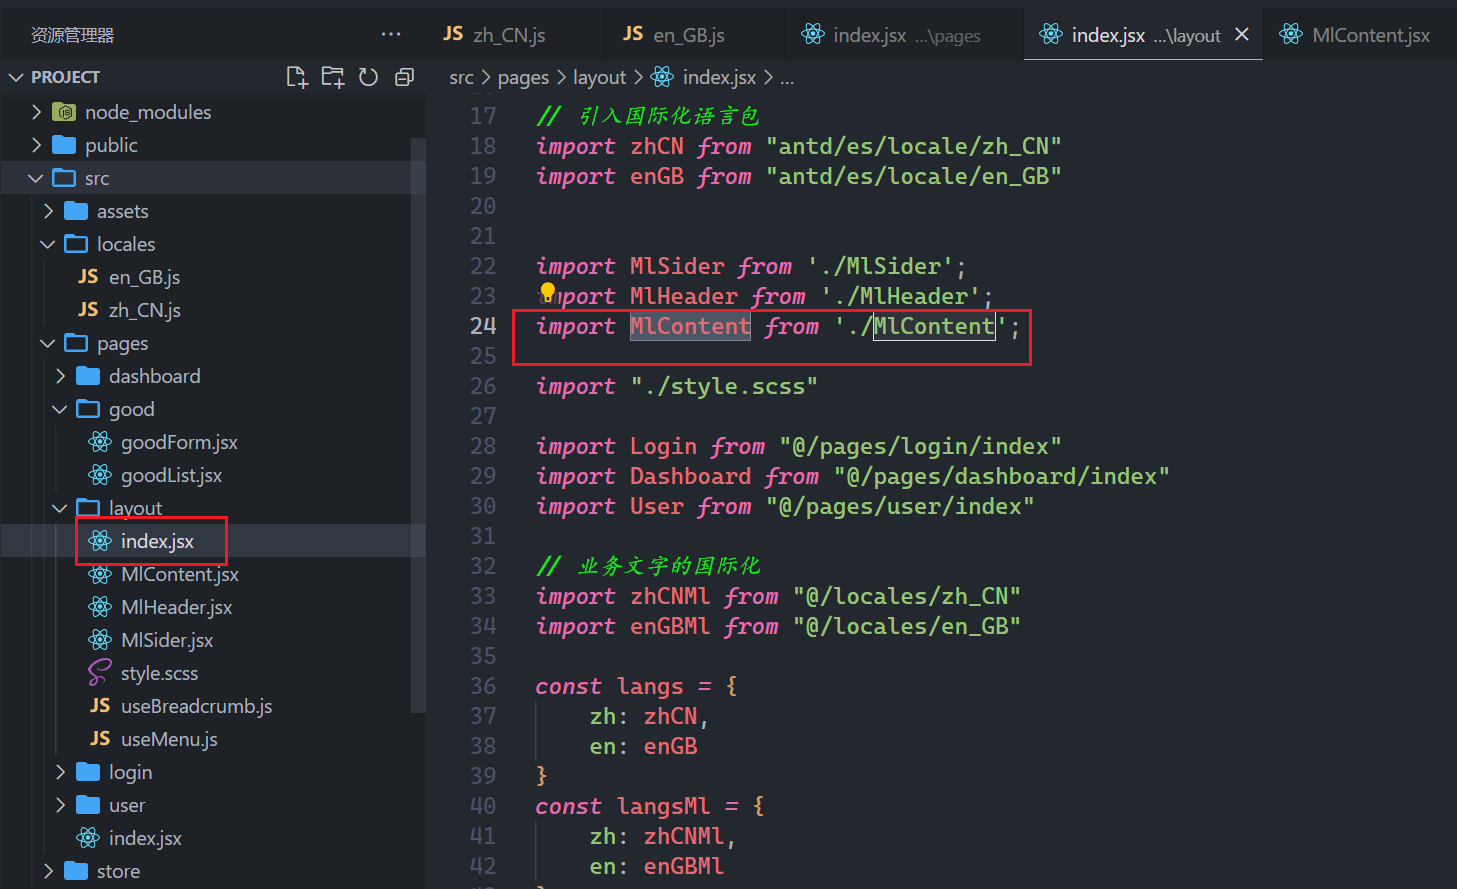Click 'src' in the breadcrumb path
Image resolution: width=1457 pixels, height=889 pixels.
(461, 77)
